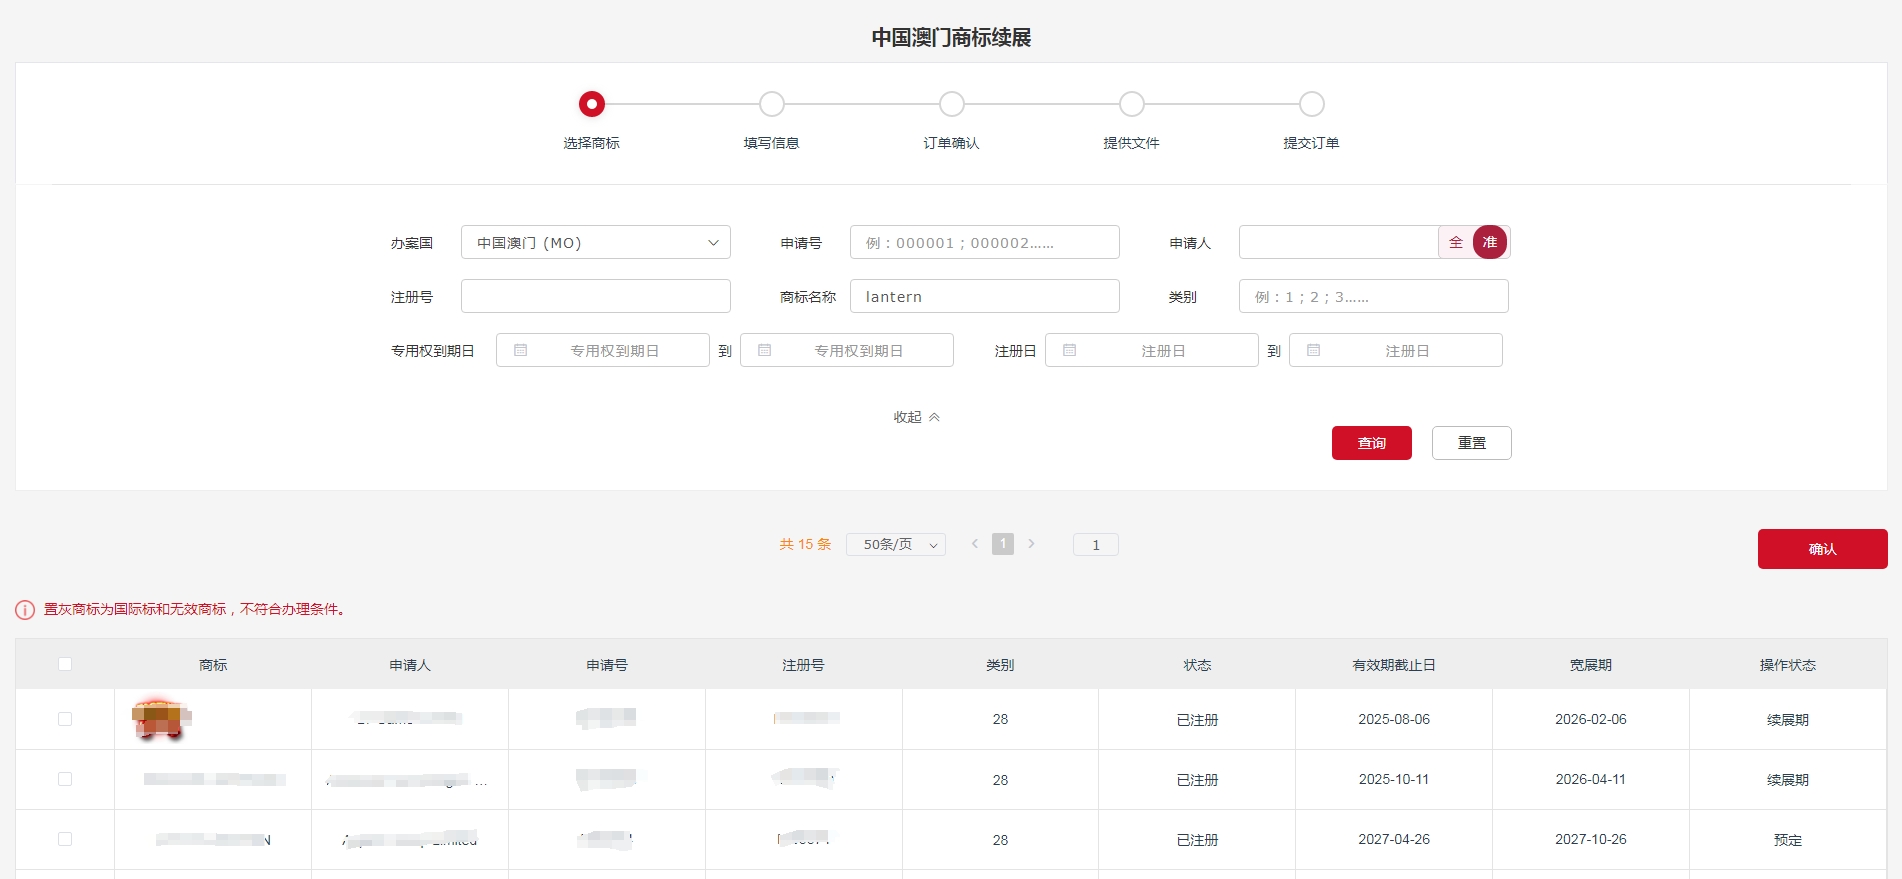1902x879 pixels.
Task: Click the 2026-04-11 grace period cell
Action: pos(1591,779)
